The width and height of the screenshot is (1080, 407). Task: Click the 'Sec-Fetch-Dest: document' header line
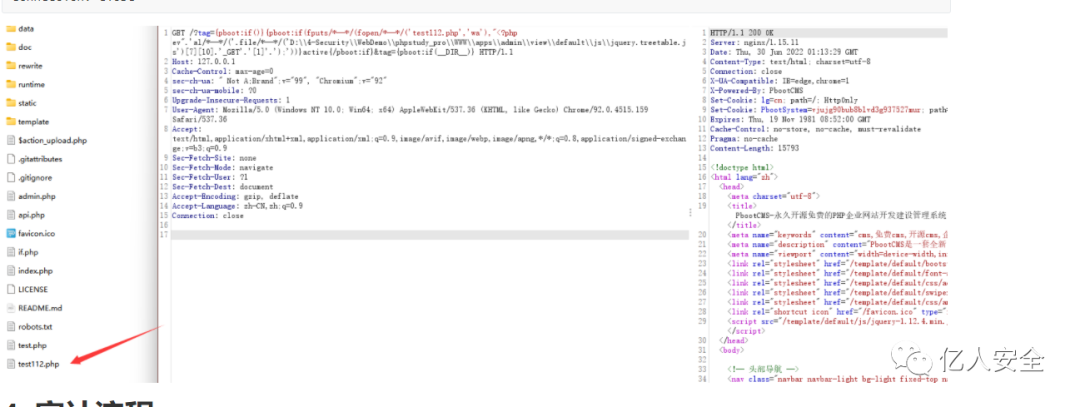(x=222, y=187)
